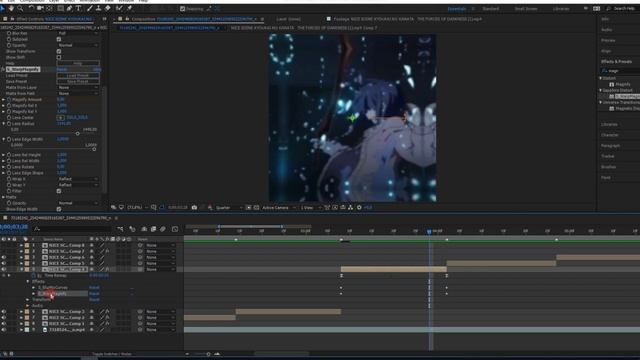
Task: Expand the Transform group in timeline
Action: tap(28, 300)
